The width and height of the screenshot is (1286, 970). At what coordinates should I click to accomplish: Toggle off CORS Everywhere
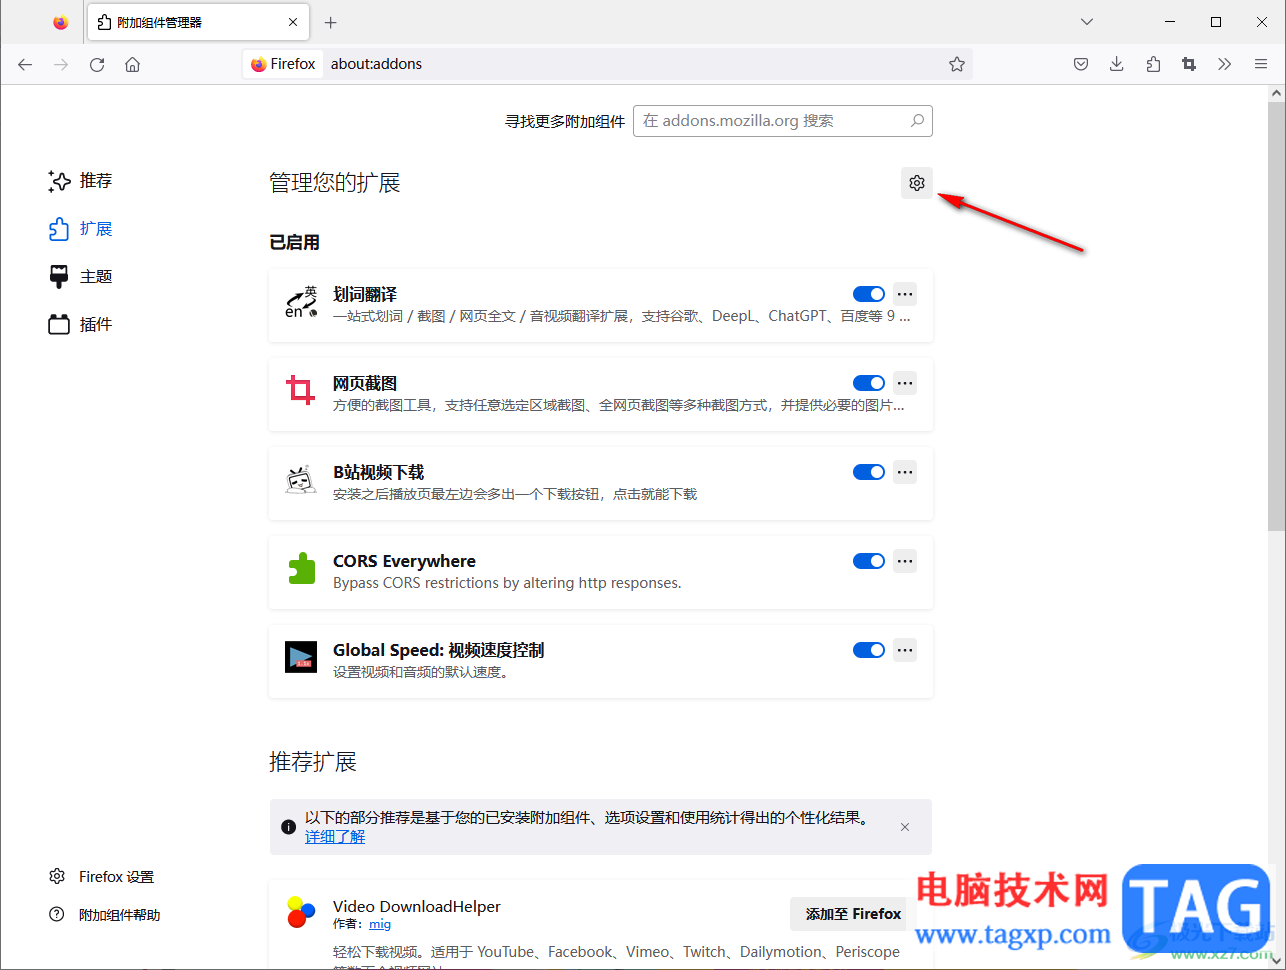pyautogui.click(x=869, y=561)
